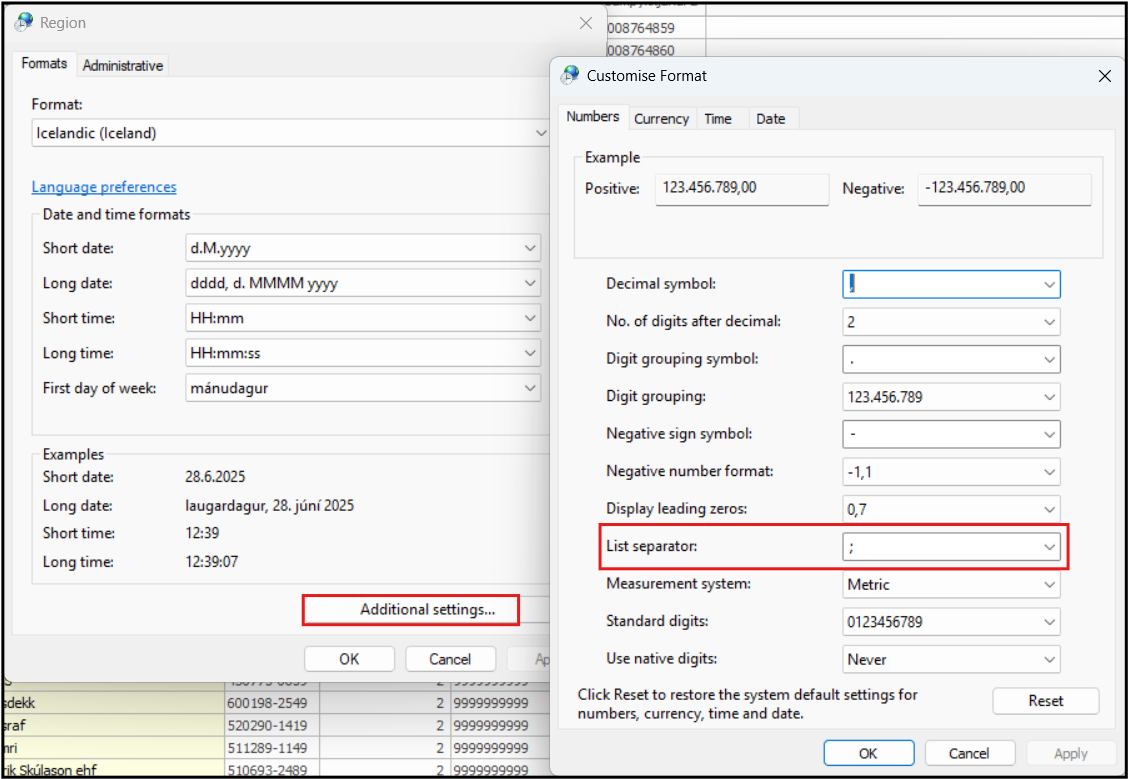Open the Digit grouping symbol dropdown
Screen dimensions: 1128x779
(1049, 359)
